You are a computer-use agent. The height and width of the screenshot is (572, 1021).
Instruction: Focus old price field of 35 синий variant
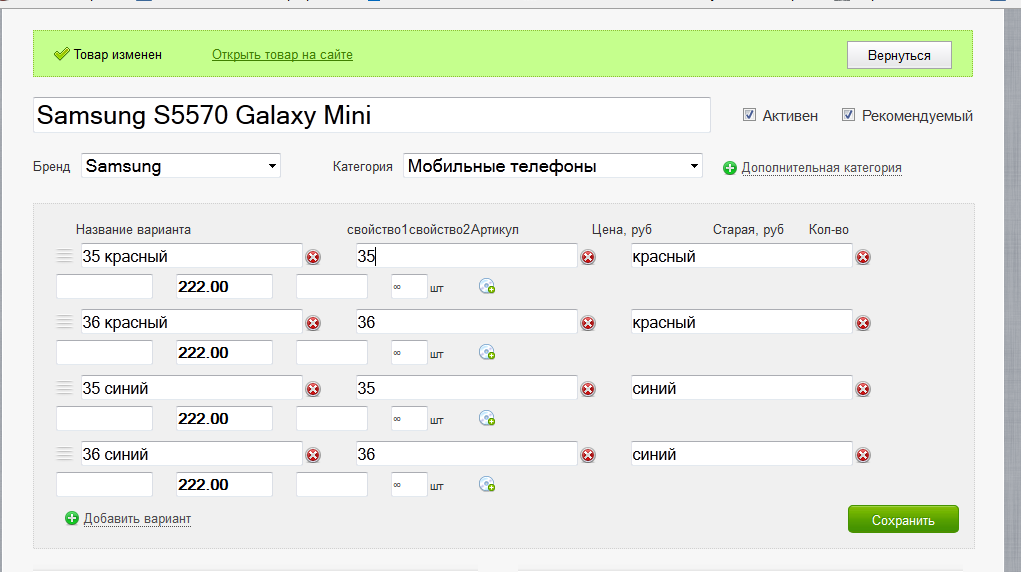tap(332, 418)
